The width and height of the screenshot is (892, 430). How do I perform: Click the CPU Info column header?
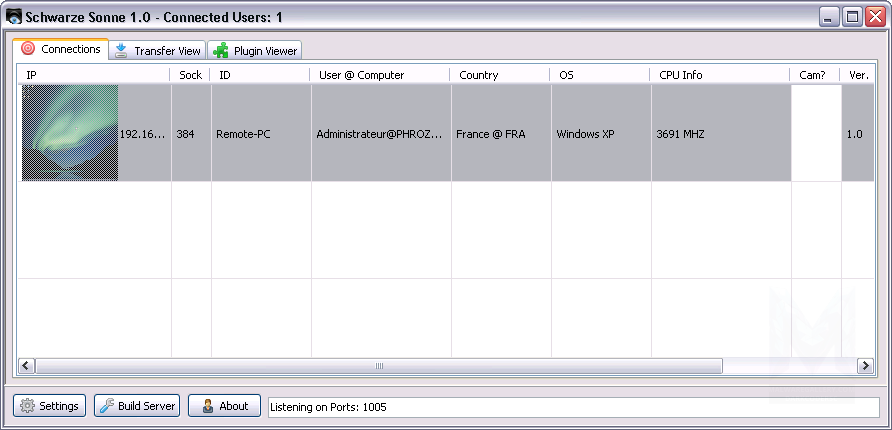point(719,75)
